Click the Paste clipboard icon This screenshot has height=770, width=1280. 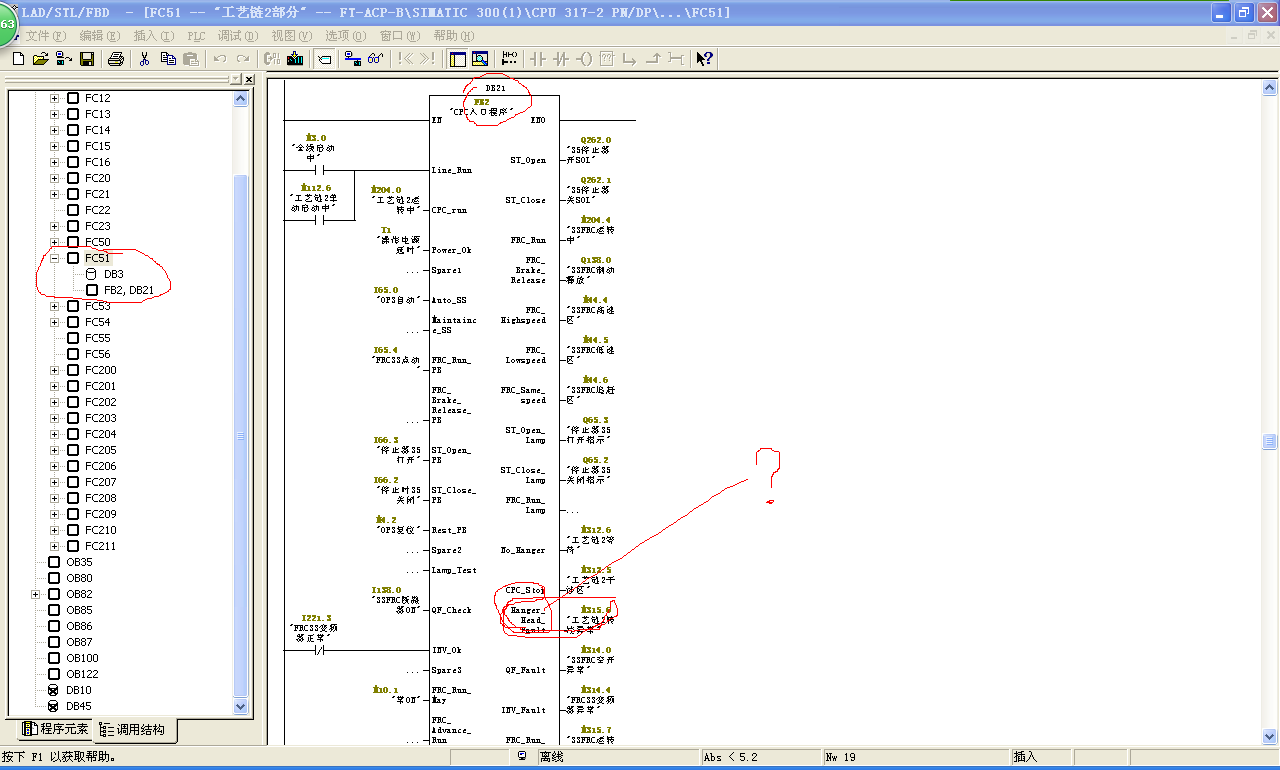(191, 59)
